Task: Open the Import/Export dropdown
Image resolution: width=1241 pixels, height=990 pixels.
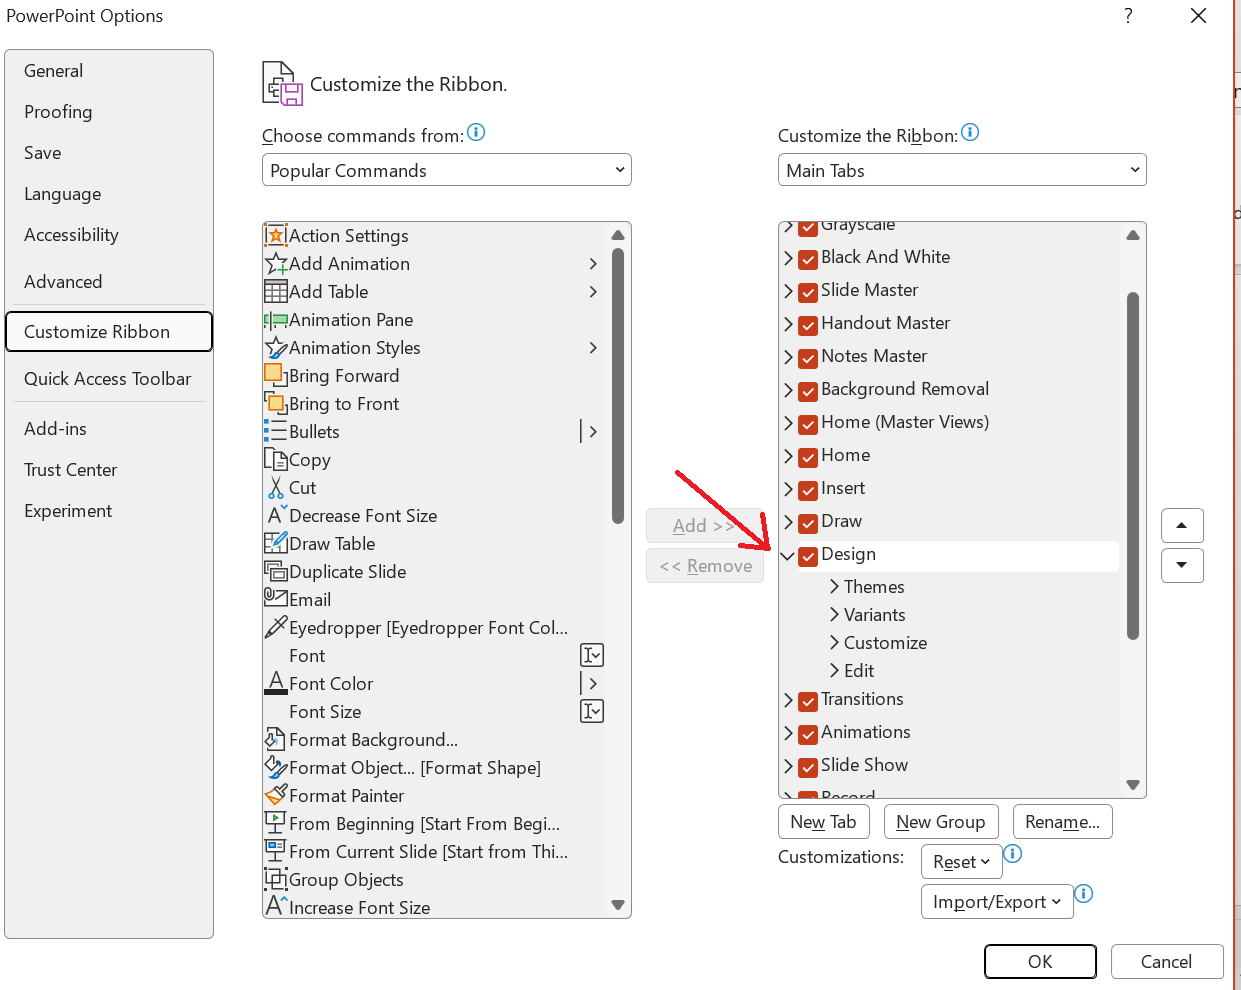Action: 997,901
